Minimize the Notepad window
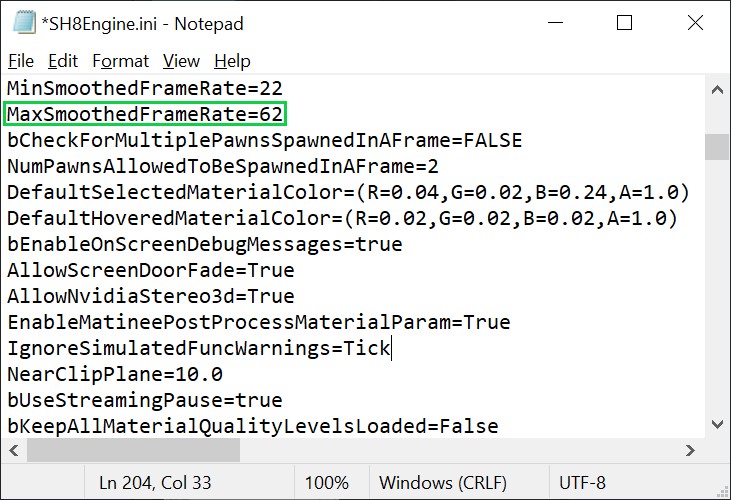The width and height of the screenshot is (731, 500). pos(555,22)
